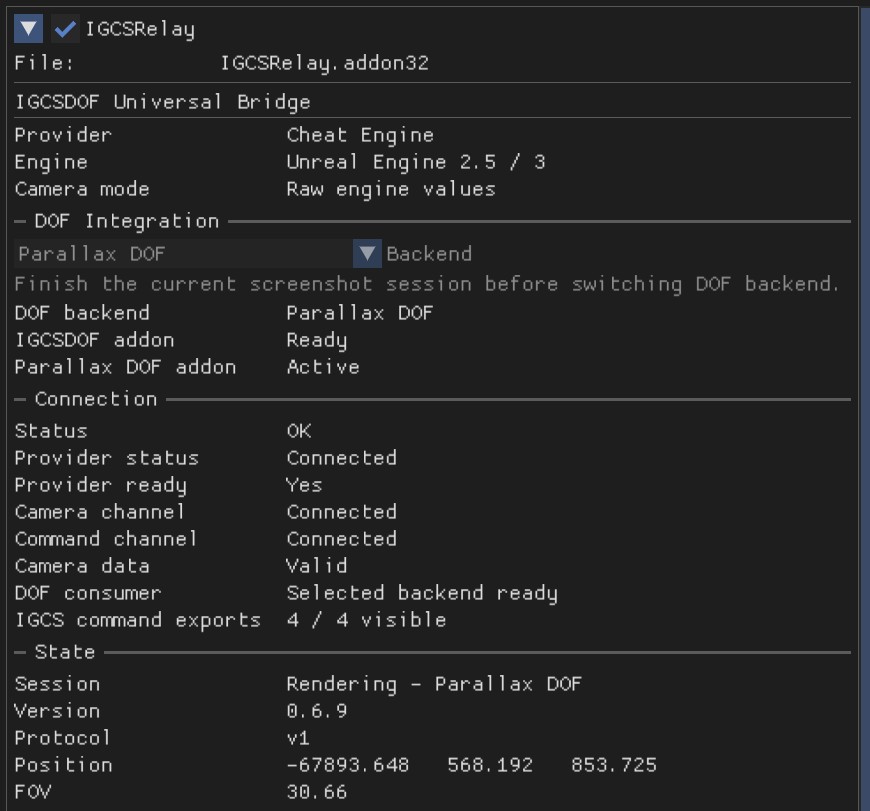Viewport: 870px width, 811px height.
Task: Click the 853.725 position coordinate
Action: [614, 766]
